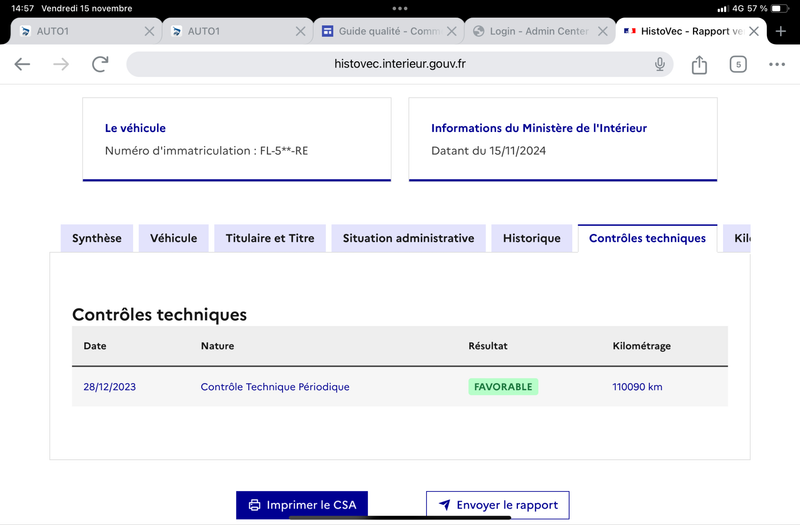Tap the three dots in the status bar
This screenshot has width=800, height=525.
pyautogui.click(x=400, y=8)
